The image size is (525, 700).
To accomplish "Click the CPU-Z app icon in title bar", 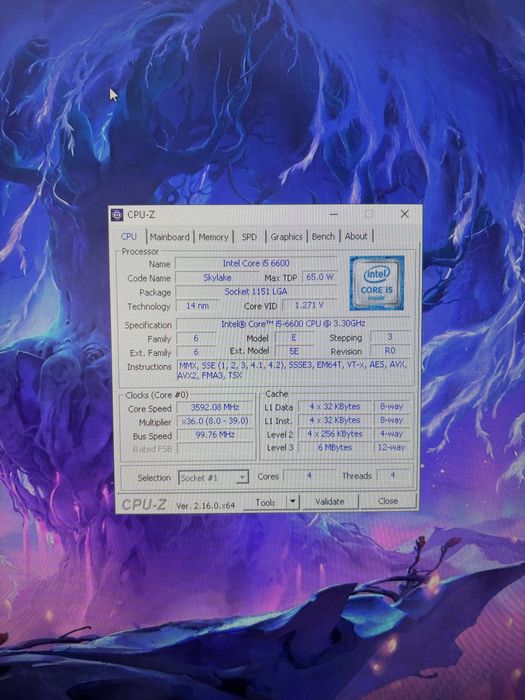I will [117, 215].
